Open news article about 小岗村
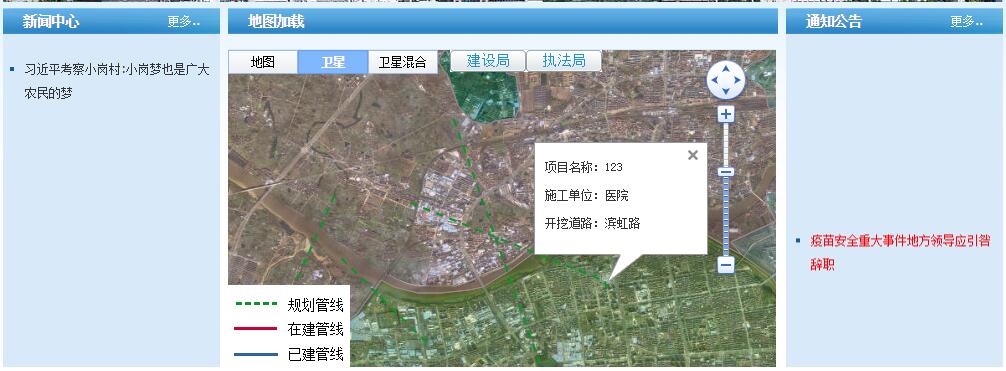Viewport: 1006px width, 371px height. click(x=117, y=82)
